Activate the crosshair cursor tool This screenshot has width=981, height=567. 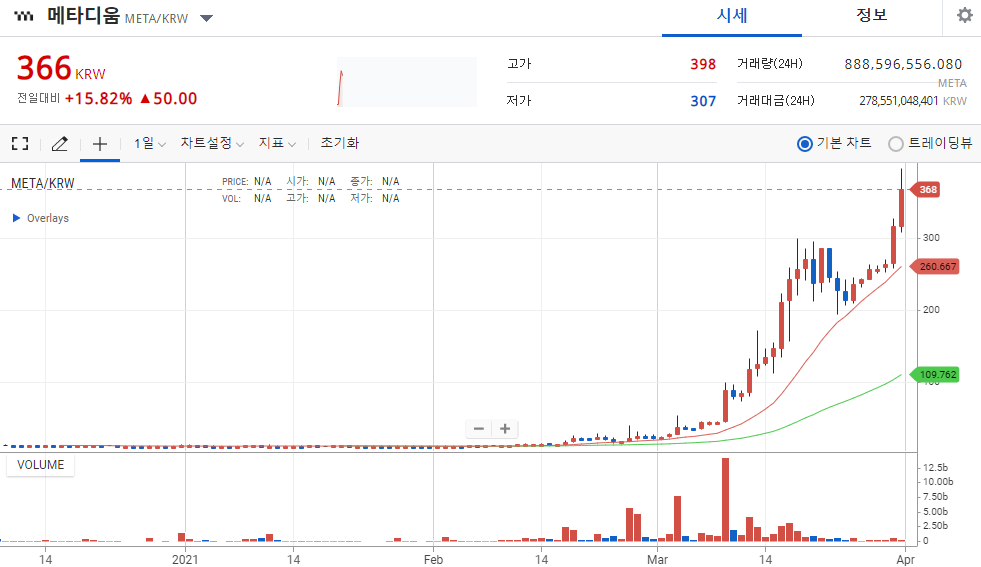coord(100,144)
